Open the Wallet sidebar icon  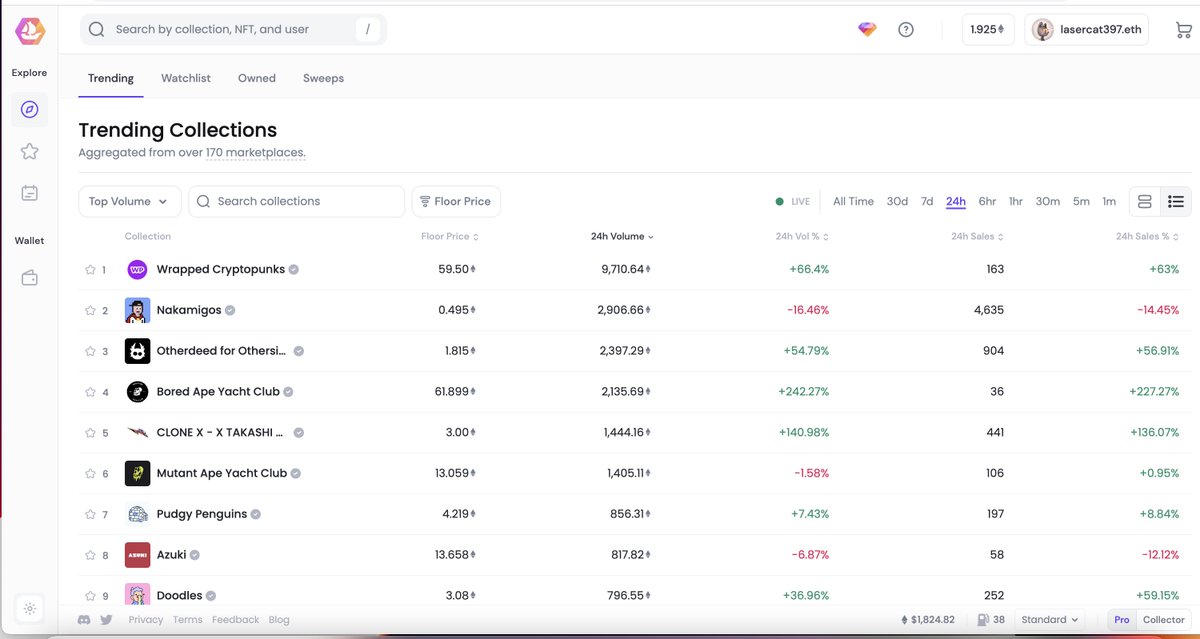click(x=29, y=278)
